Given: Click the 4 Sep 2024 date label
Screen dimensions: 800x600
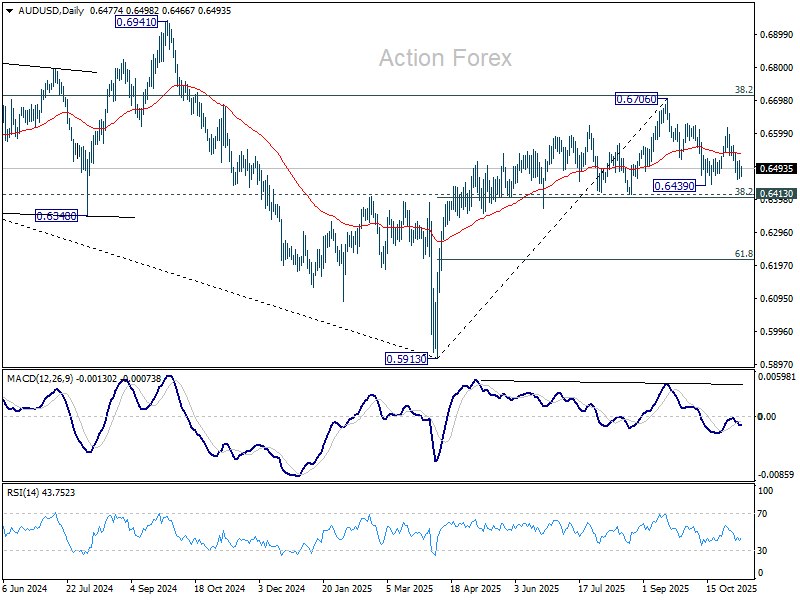Looking at the screenshot, I should click(x=154, y=590).
